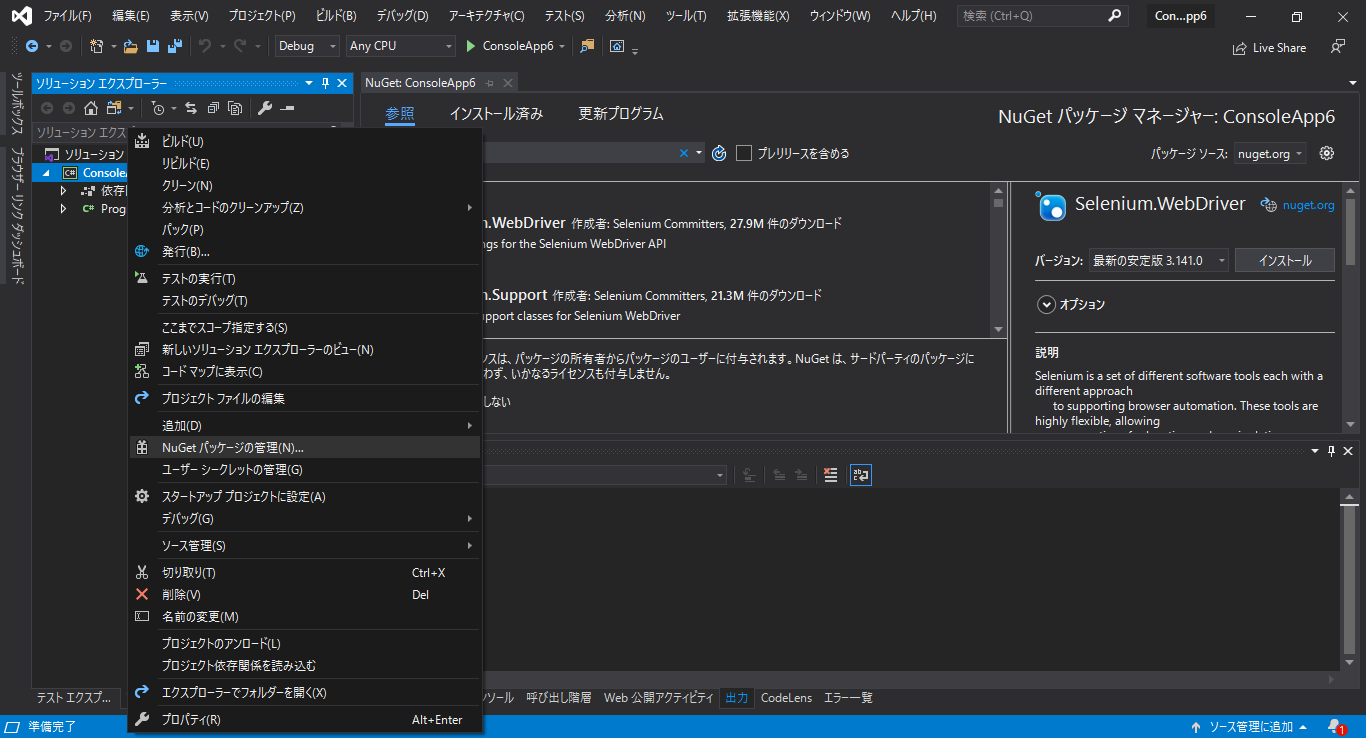Select Edit Project File in context menu

click(x=305, y=399)
